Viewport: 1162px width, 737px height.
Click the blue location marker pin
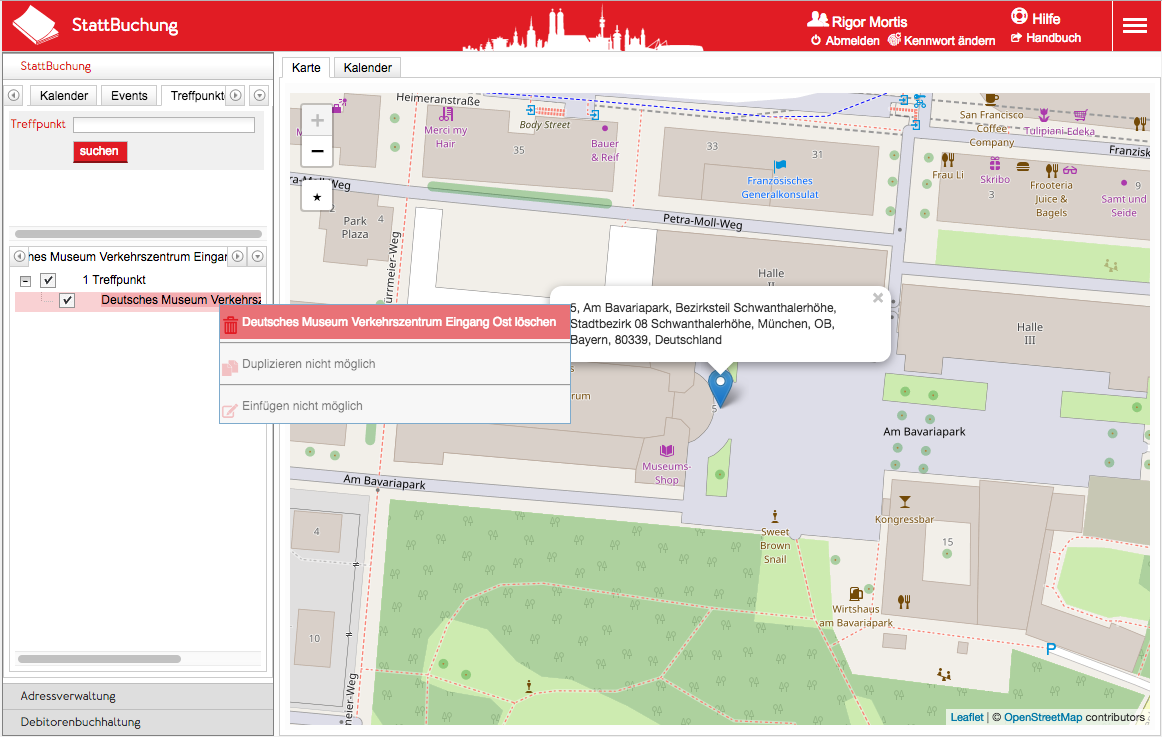pos(719,387)
